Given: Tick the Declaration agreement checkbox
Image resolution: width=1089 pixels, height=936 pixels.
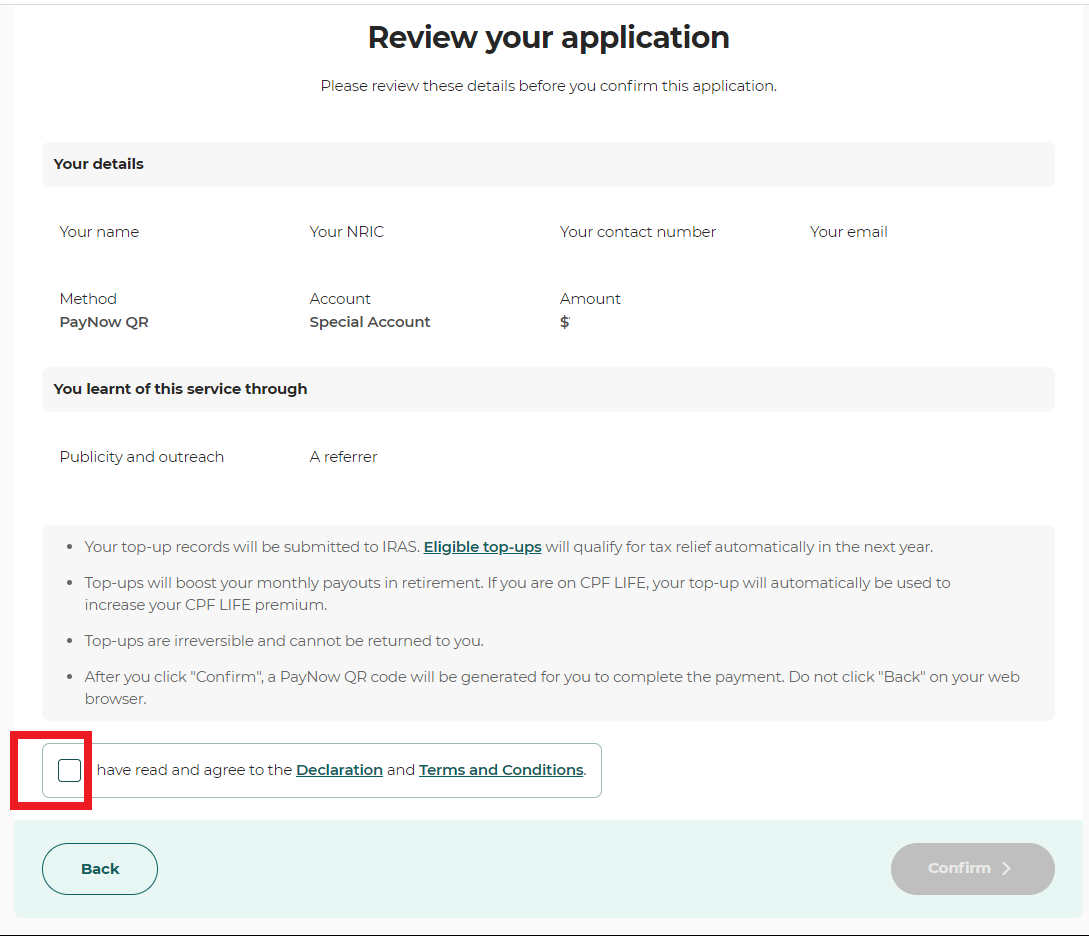Looking at the screenshot, I should click(69, 770).
